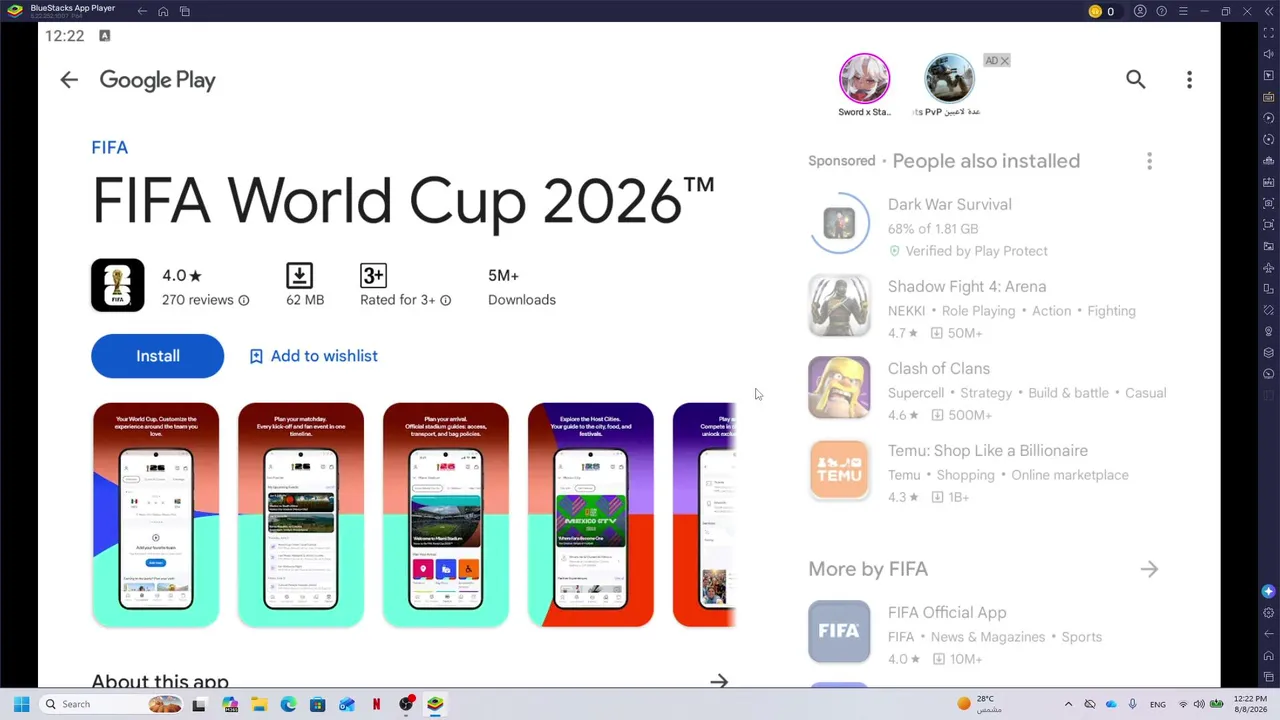Show hidden system tray icons
This screenshot has width=1280, height=720.
(x=1068, y=704)
